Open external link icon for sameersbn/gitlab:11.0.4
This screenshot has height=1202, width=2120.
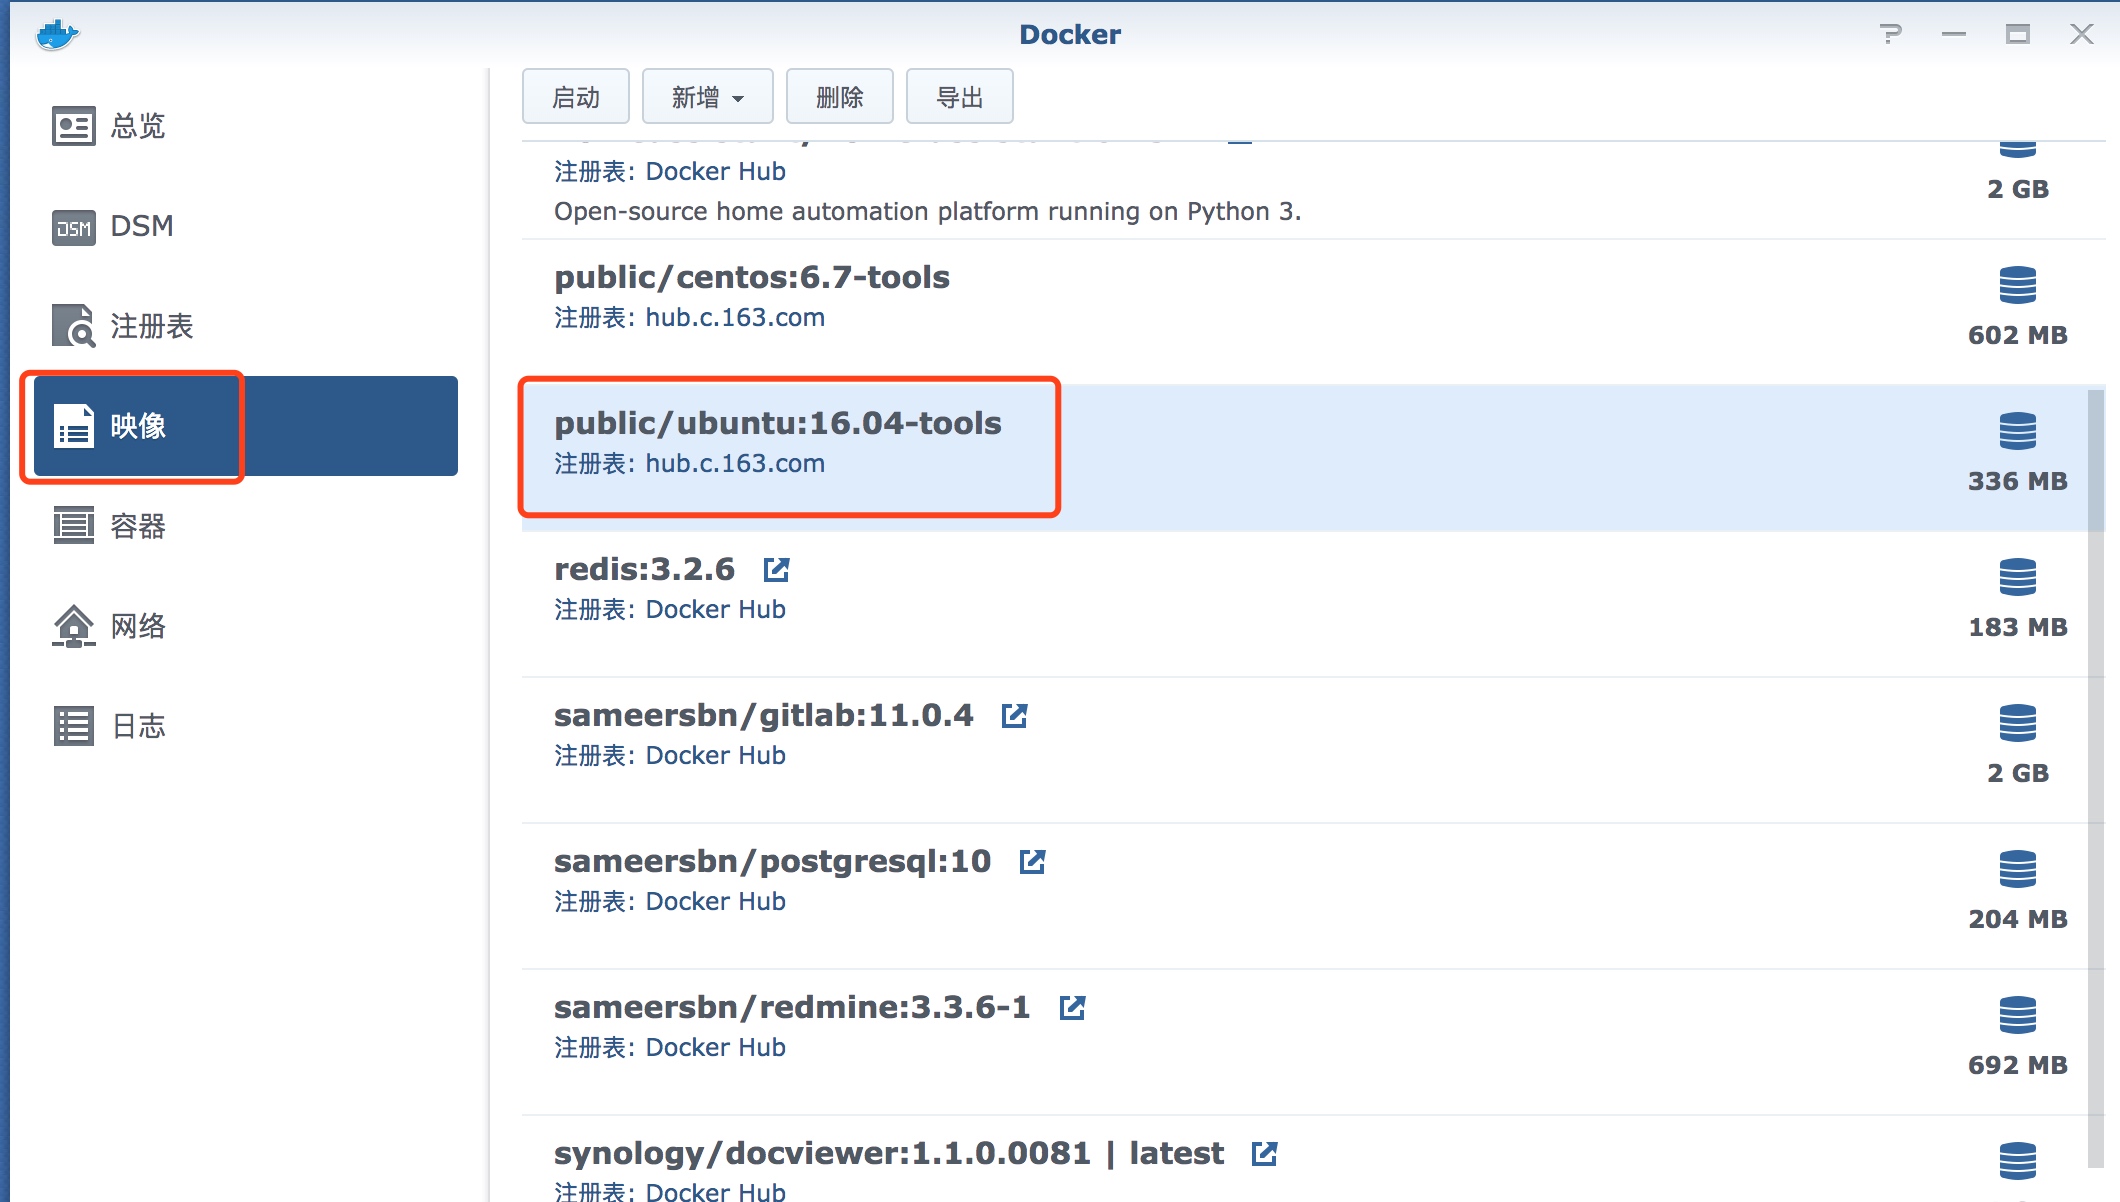tap(1015, 715)
